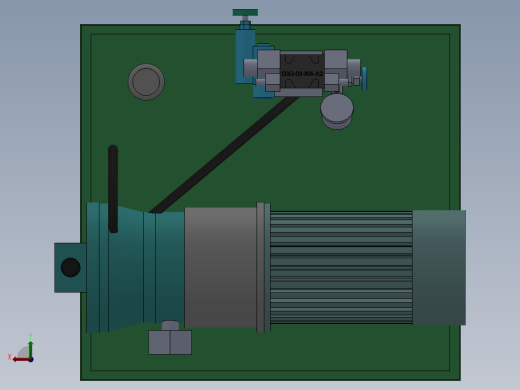Click the black hole in pump mounting bracket
Viewport: 520px width, 390px height.
[x=71, y=267]
